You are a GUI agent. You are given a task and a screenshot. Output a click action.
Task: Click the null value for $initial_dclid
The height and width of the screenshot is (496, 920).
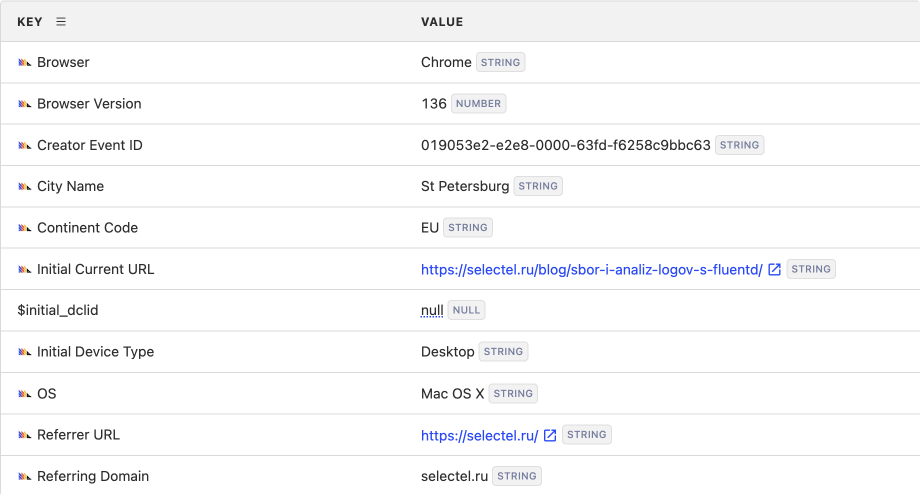[x=432, y=311]
